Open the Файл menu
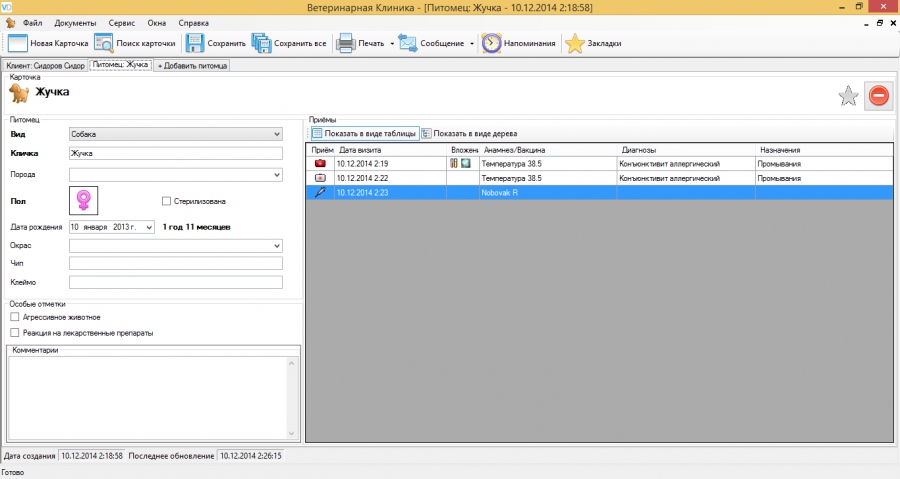900x479 pixels. (33, 23)
